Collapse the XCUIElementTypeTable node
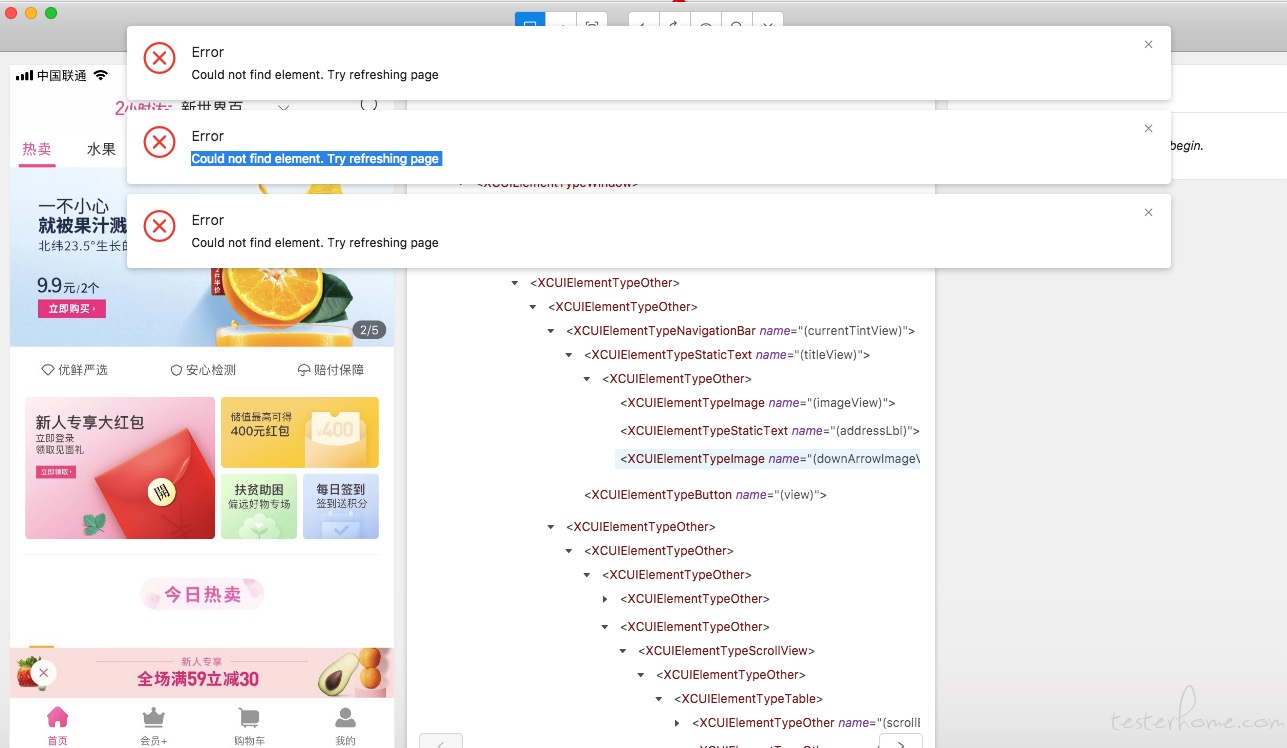 point(659,699)
